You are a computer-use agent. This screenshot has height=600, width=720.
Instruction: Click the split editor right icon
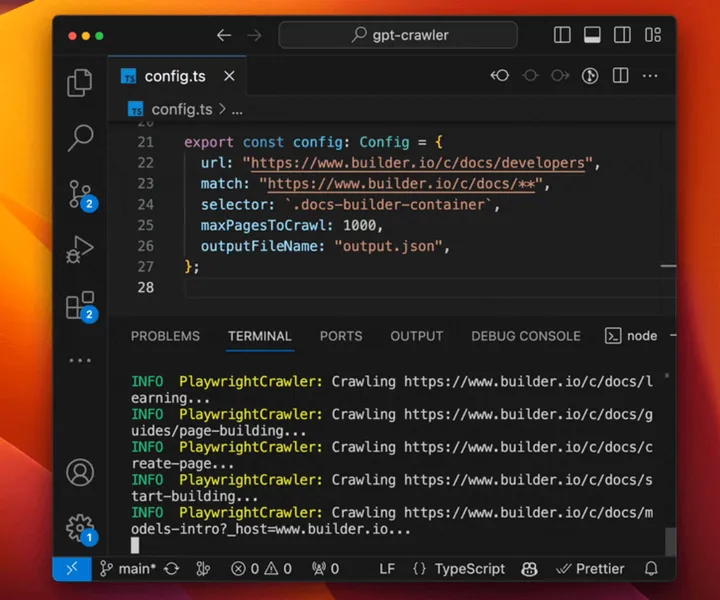[620, 76]
